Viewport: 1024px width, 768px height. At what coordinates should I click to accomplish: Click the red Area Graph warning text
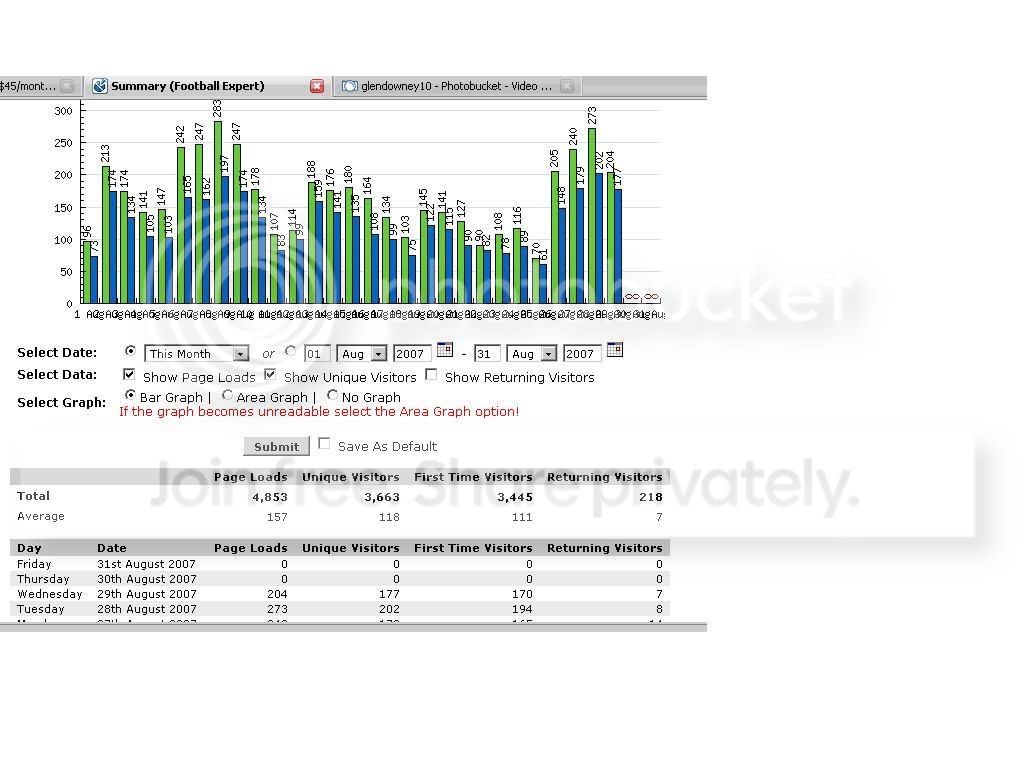(x=319, y=411)
